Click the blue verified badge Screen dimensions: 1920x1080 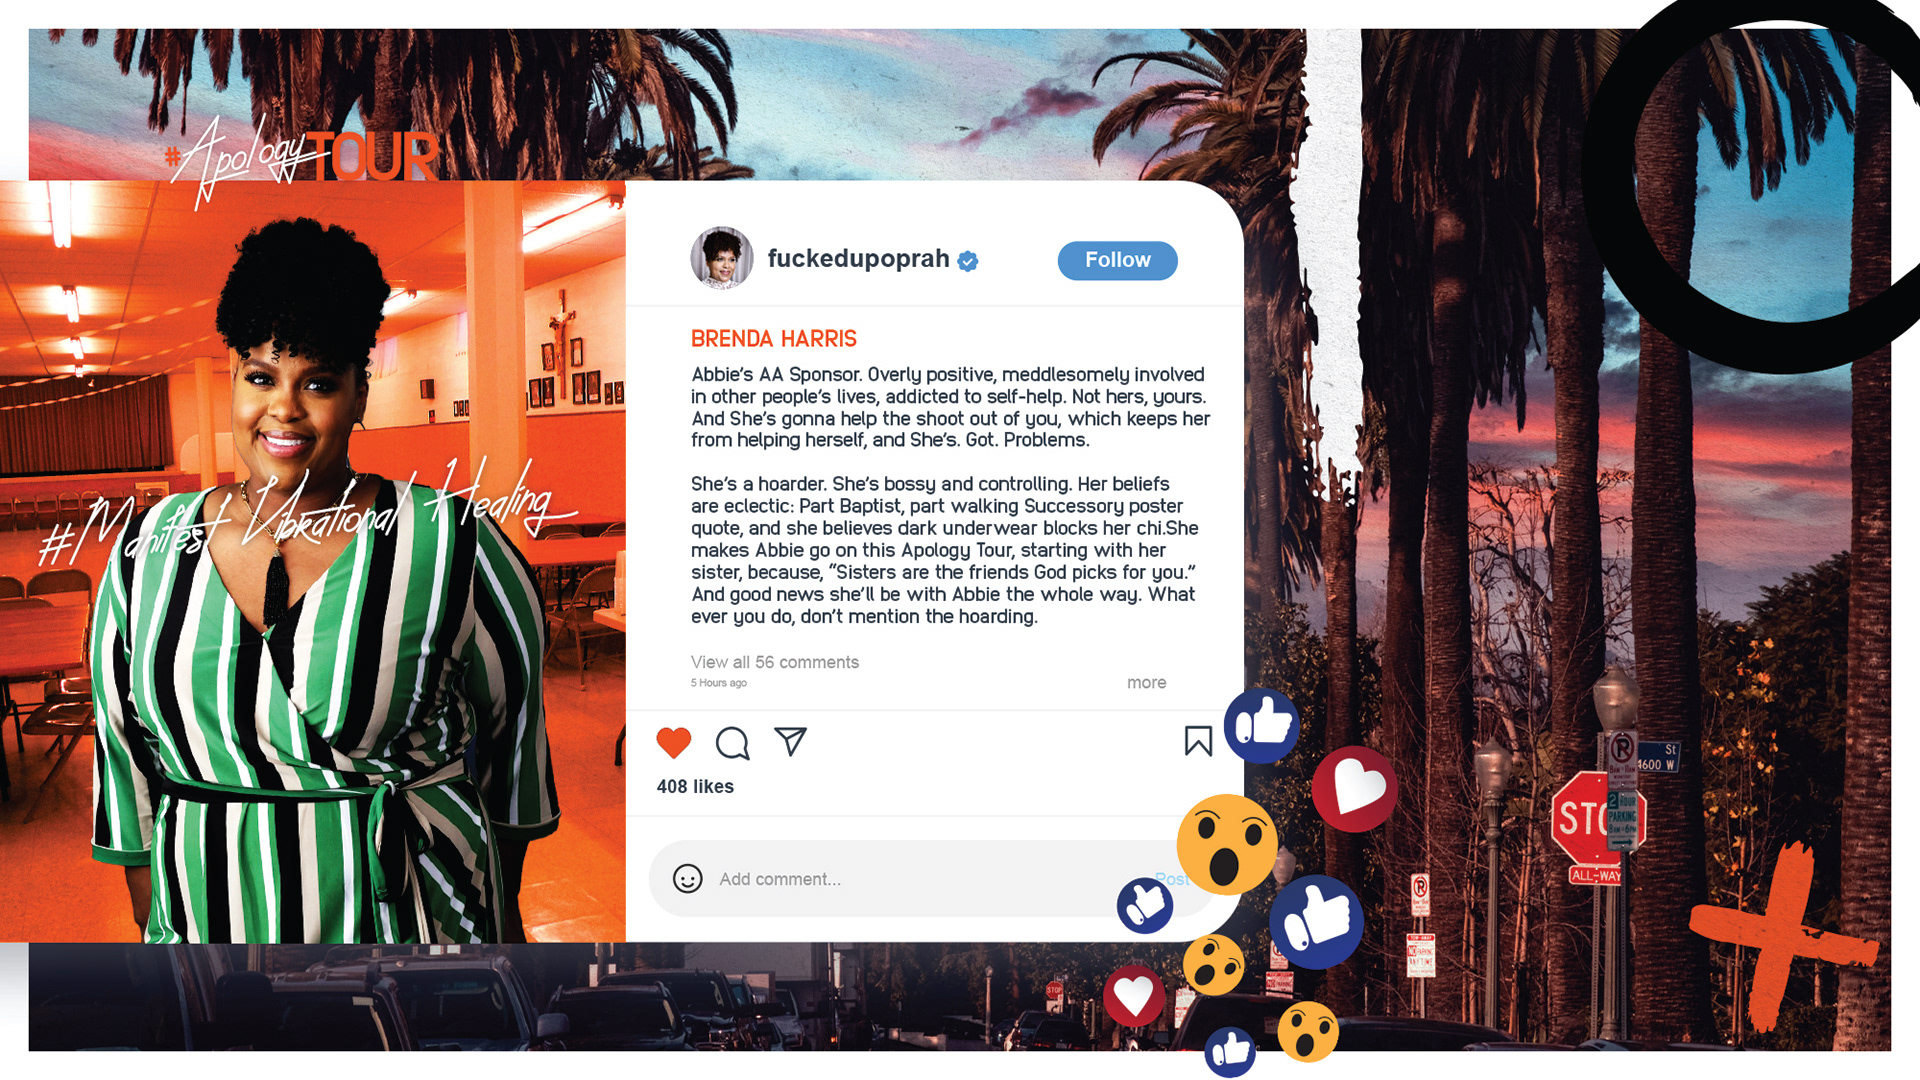click(967, 261)
